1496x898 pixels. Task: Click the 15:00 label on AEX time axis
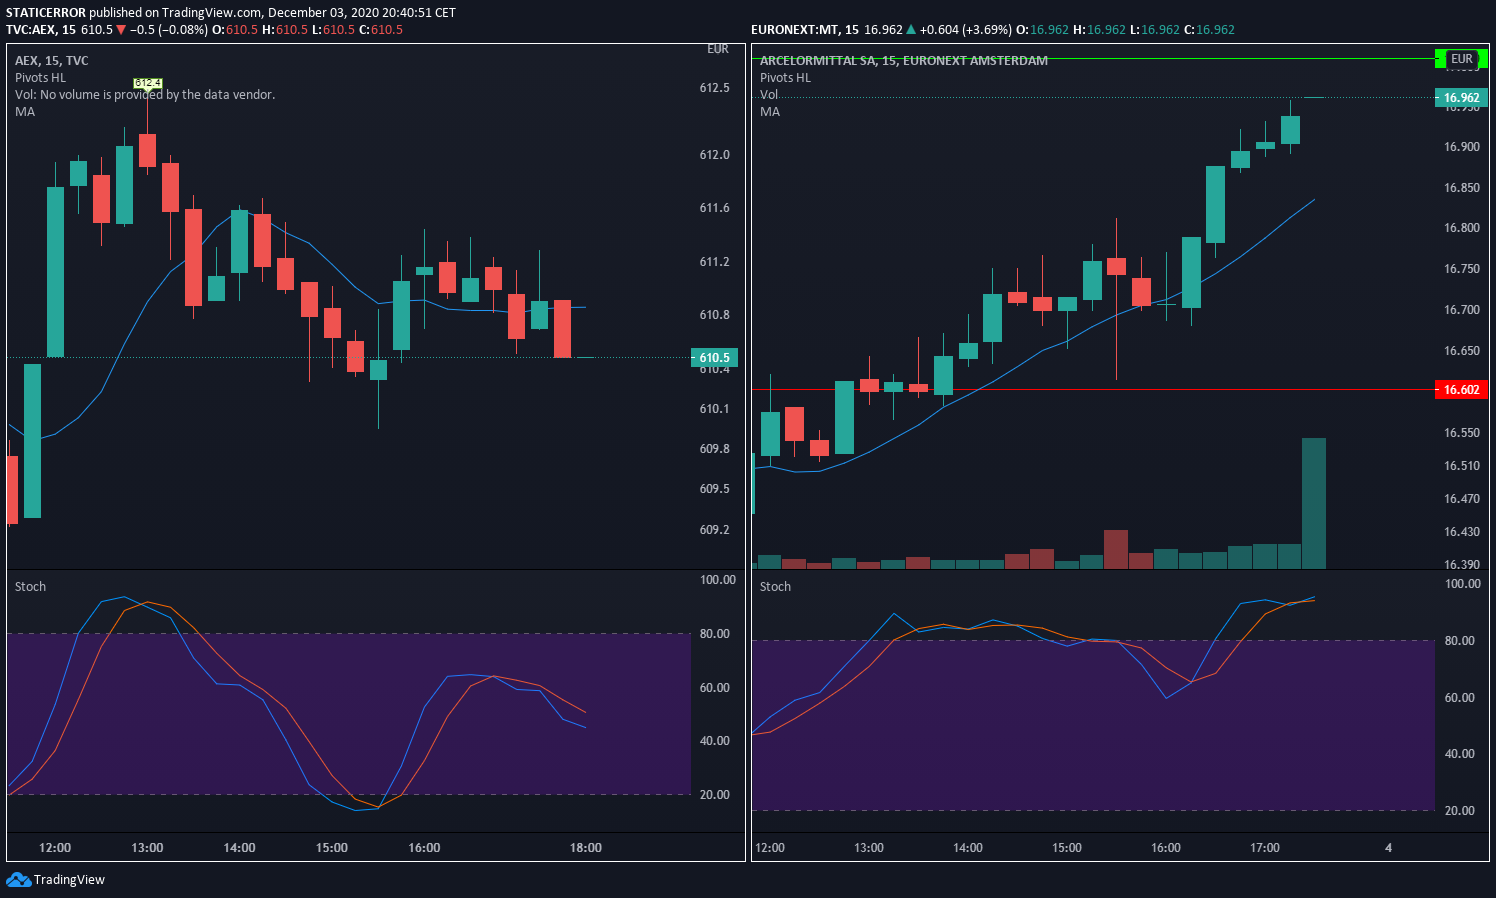pyautogui.click(x=332, y=848)
